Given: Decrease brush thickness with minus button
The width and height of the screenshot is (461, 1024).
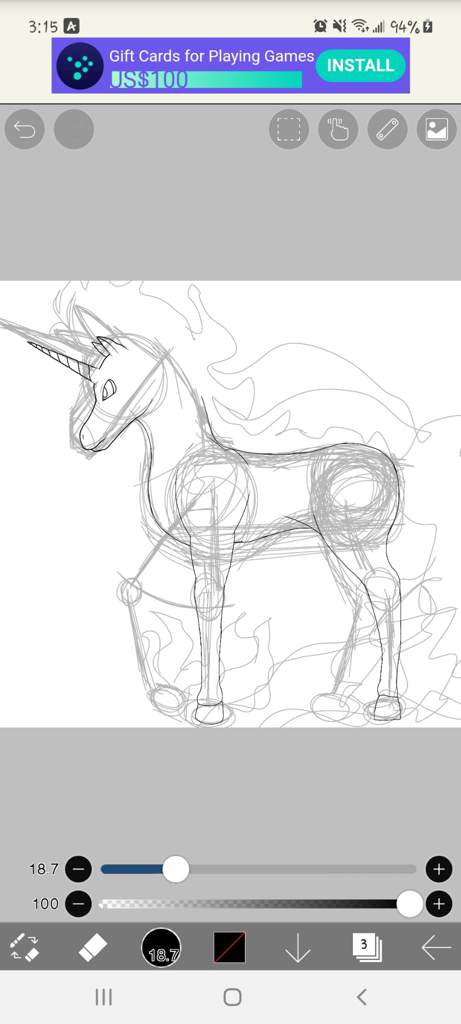Looking at the screenshot, I should click(78, 869).
